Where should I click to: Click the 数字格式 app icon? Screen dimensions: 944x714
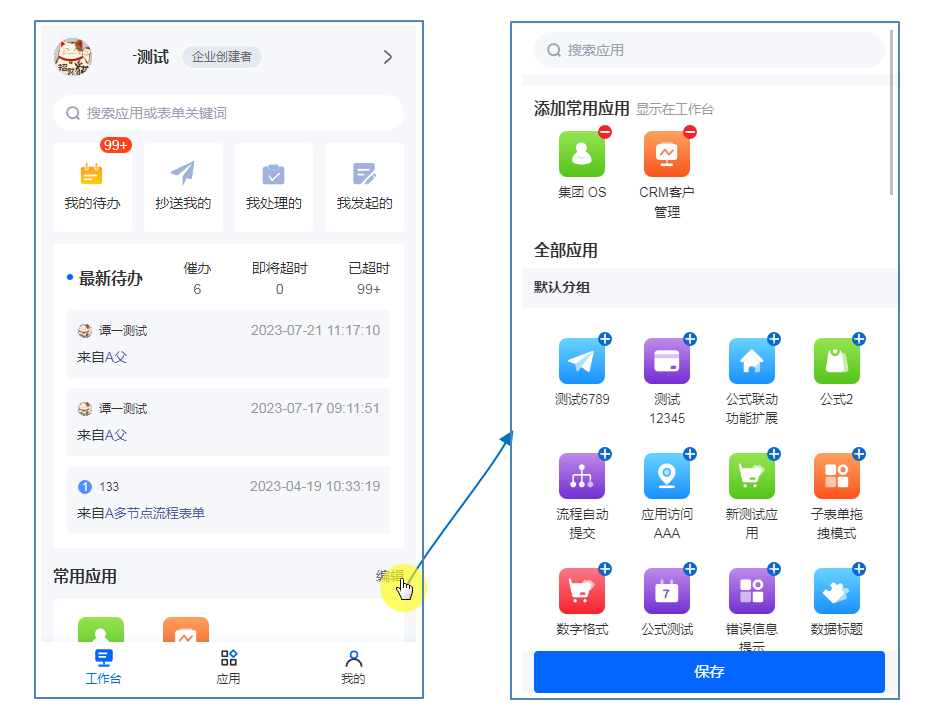click(x=582, y=591)
